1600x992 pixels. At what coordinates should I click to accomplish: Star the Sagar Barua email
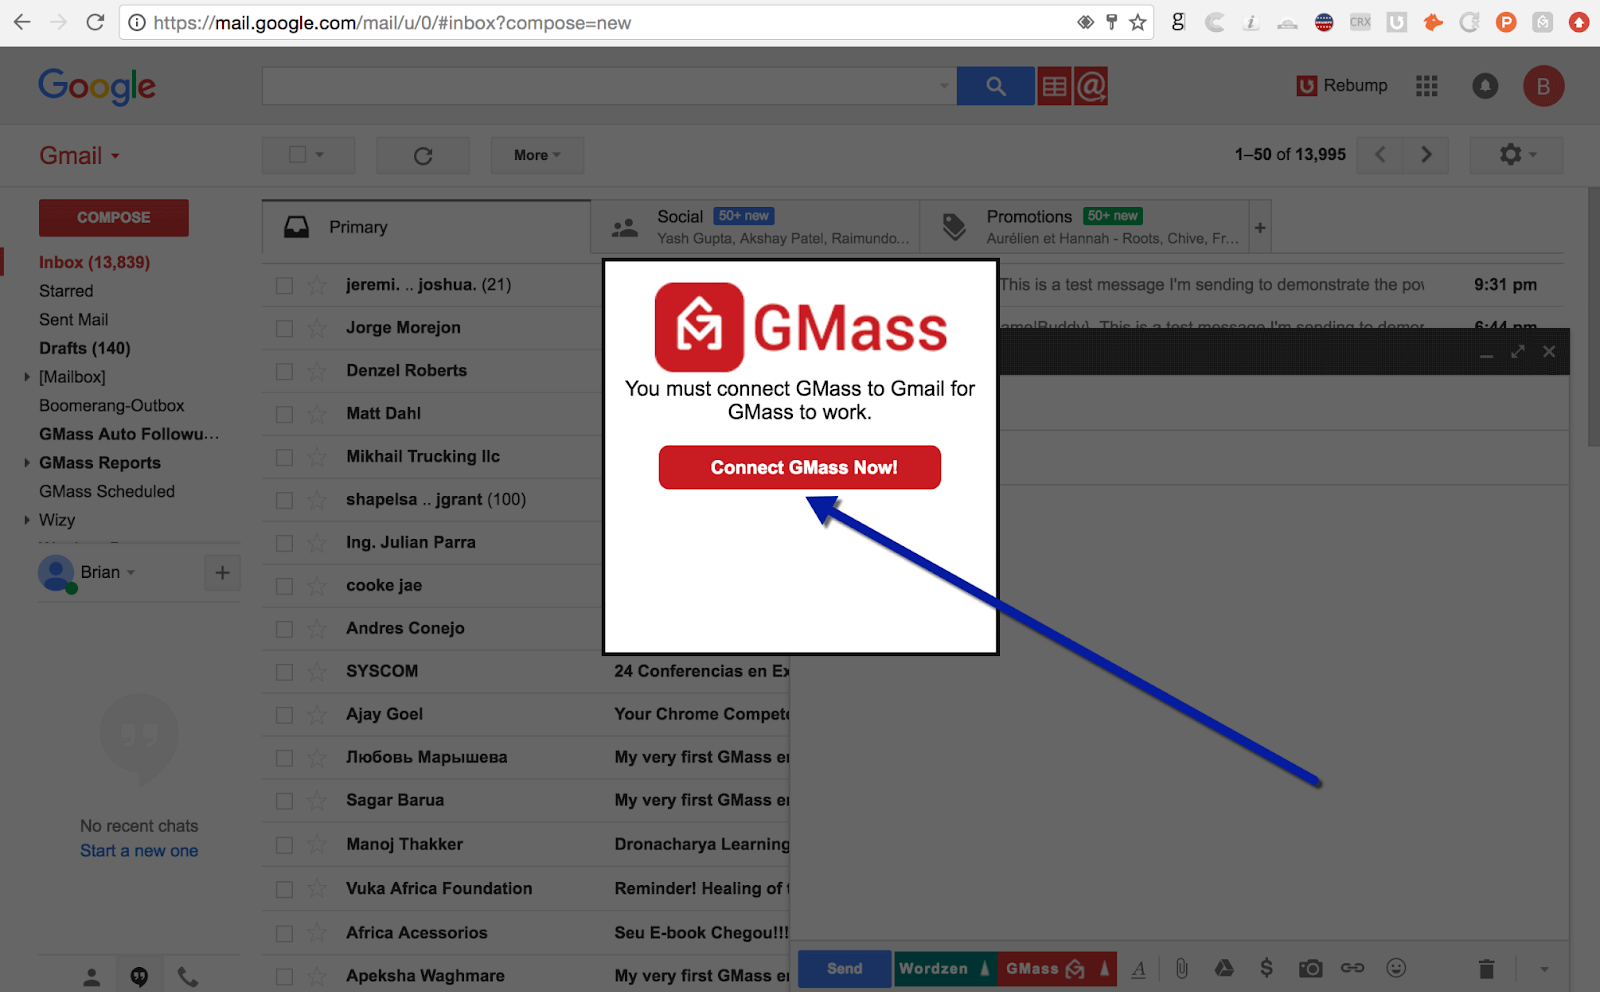pyautogui.click(x=317, y=801)
